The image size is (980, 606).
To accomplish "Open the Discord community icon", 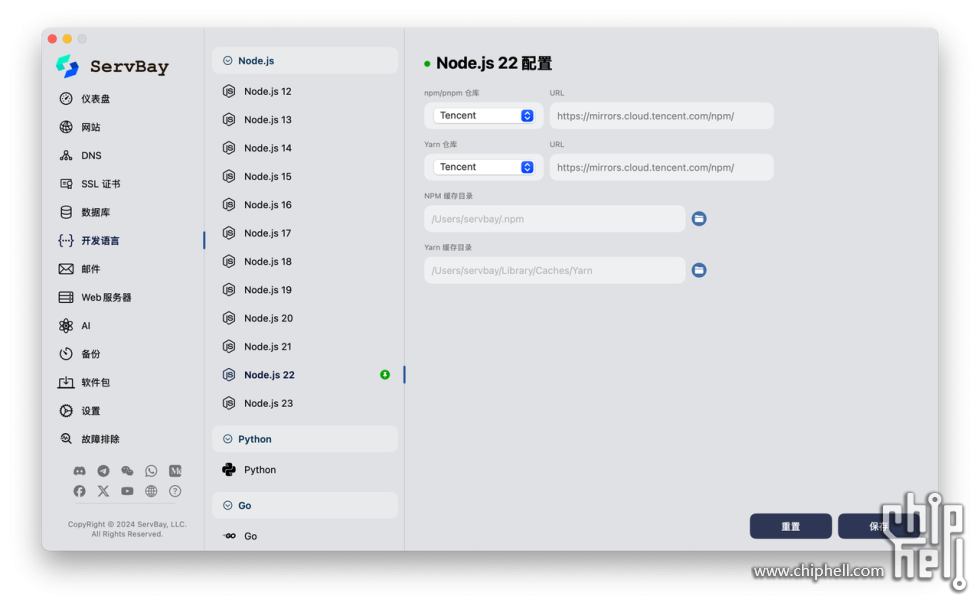I will point(79,471).
